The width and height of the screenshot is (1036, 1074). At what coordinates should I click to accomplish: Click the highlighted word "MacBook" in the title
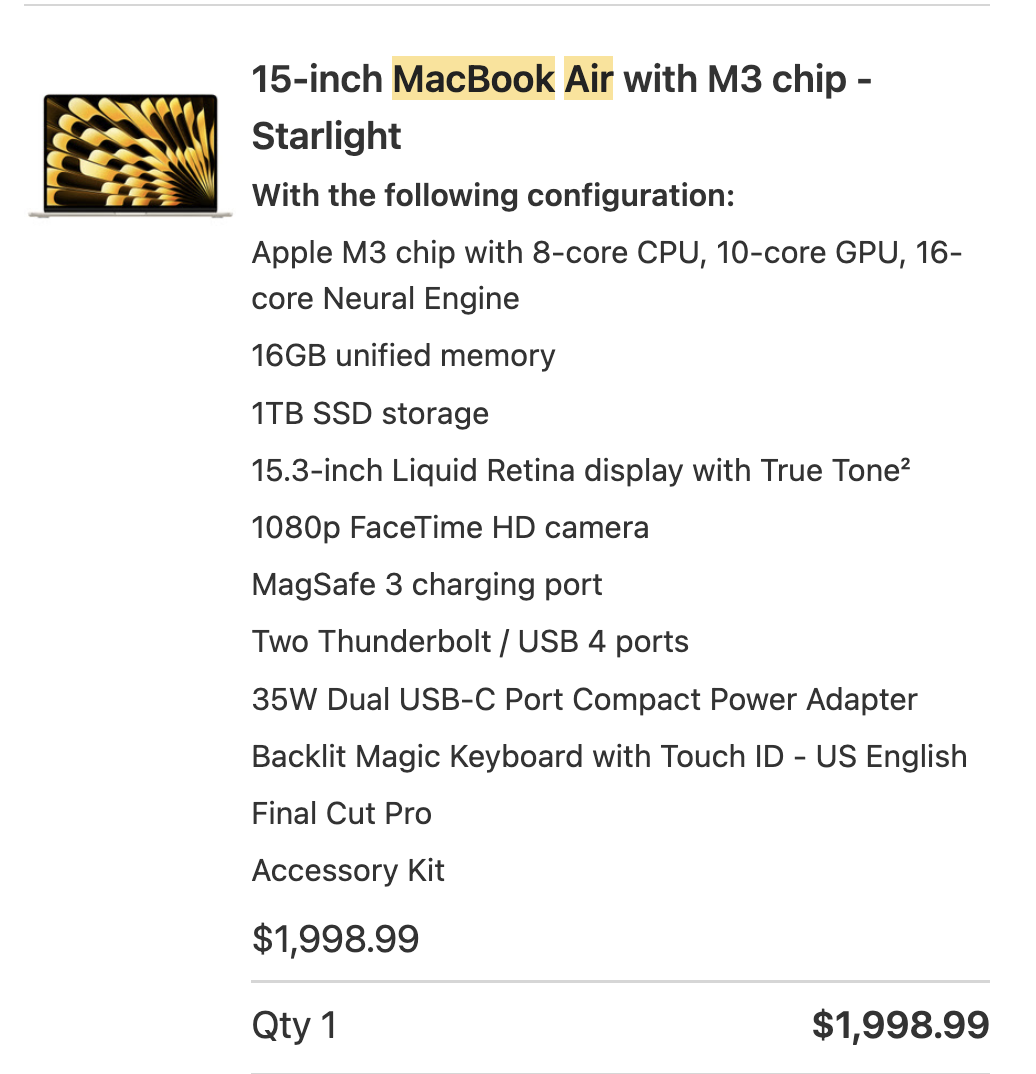click(x=473, y=79)
